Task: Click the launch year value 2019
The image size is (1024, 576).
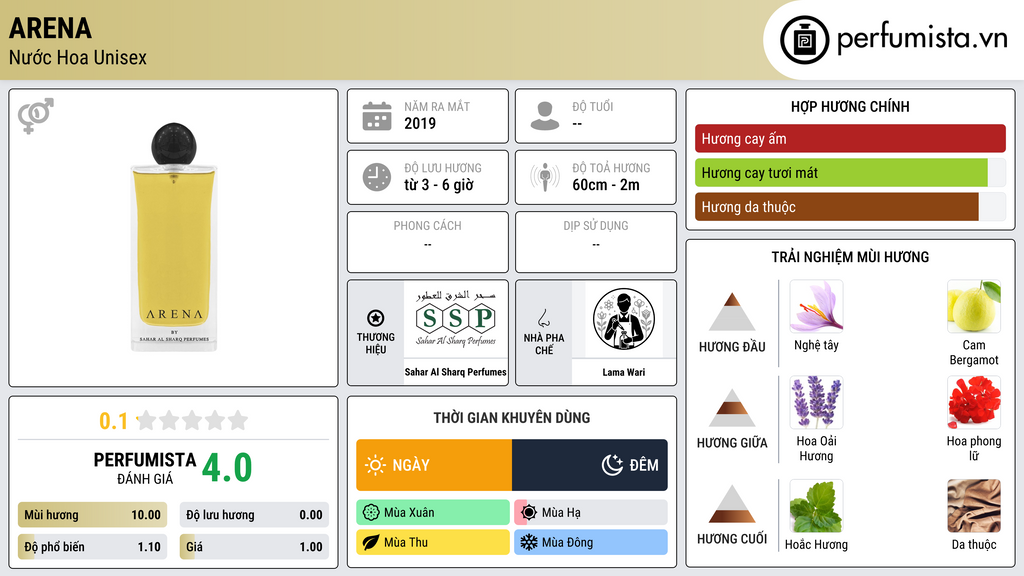Action: (x=420, y=123)
